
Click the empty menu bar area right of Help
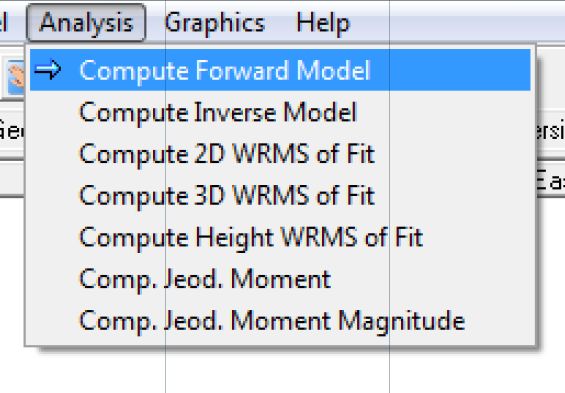(458, 23)
